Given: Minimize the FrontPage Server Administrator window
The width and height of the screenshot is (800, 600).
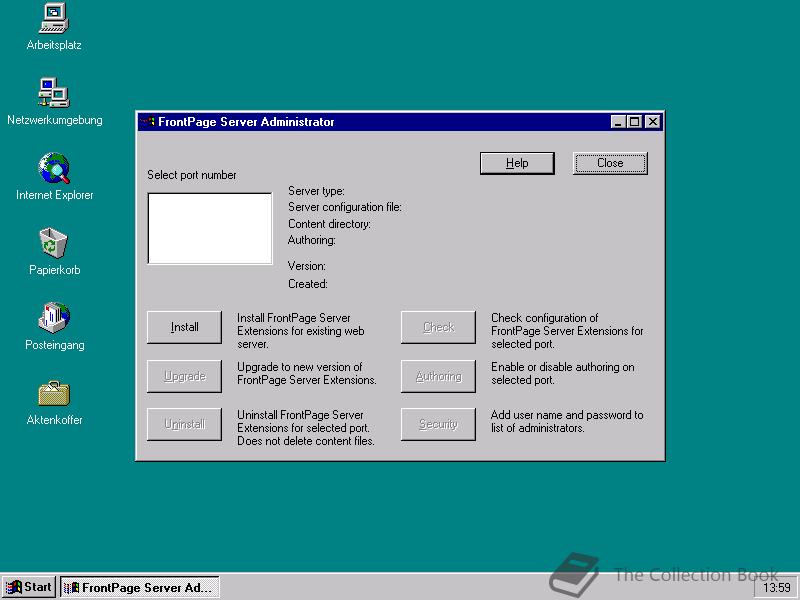Looking at the screenshot, I should (x=618, y=122).
